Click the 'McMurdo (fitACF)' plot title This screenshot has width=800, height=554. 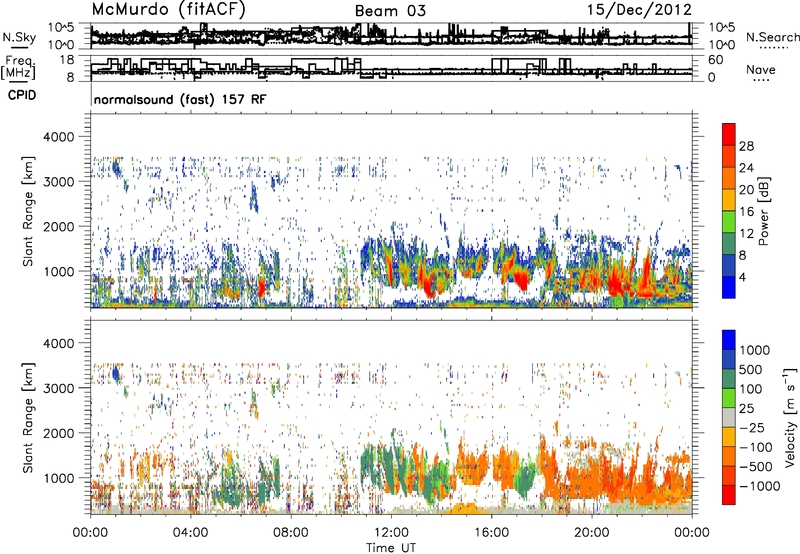168,9
